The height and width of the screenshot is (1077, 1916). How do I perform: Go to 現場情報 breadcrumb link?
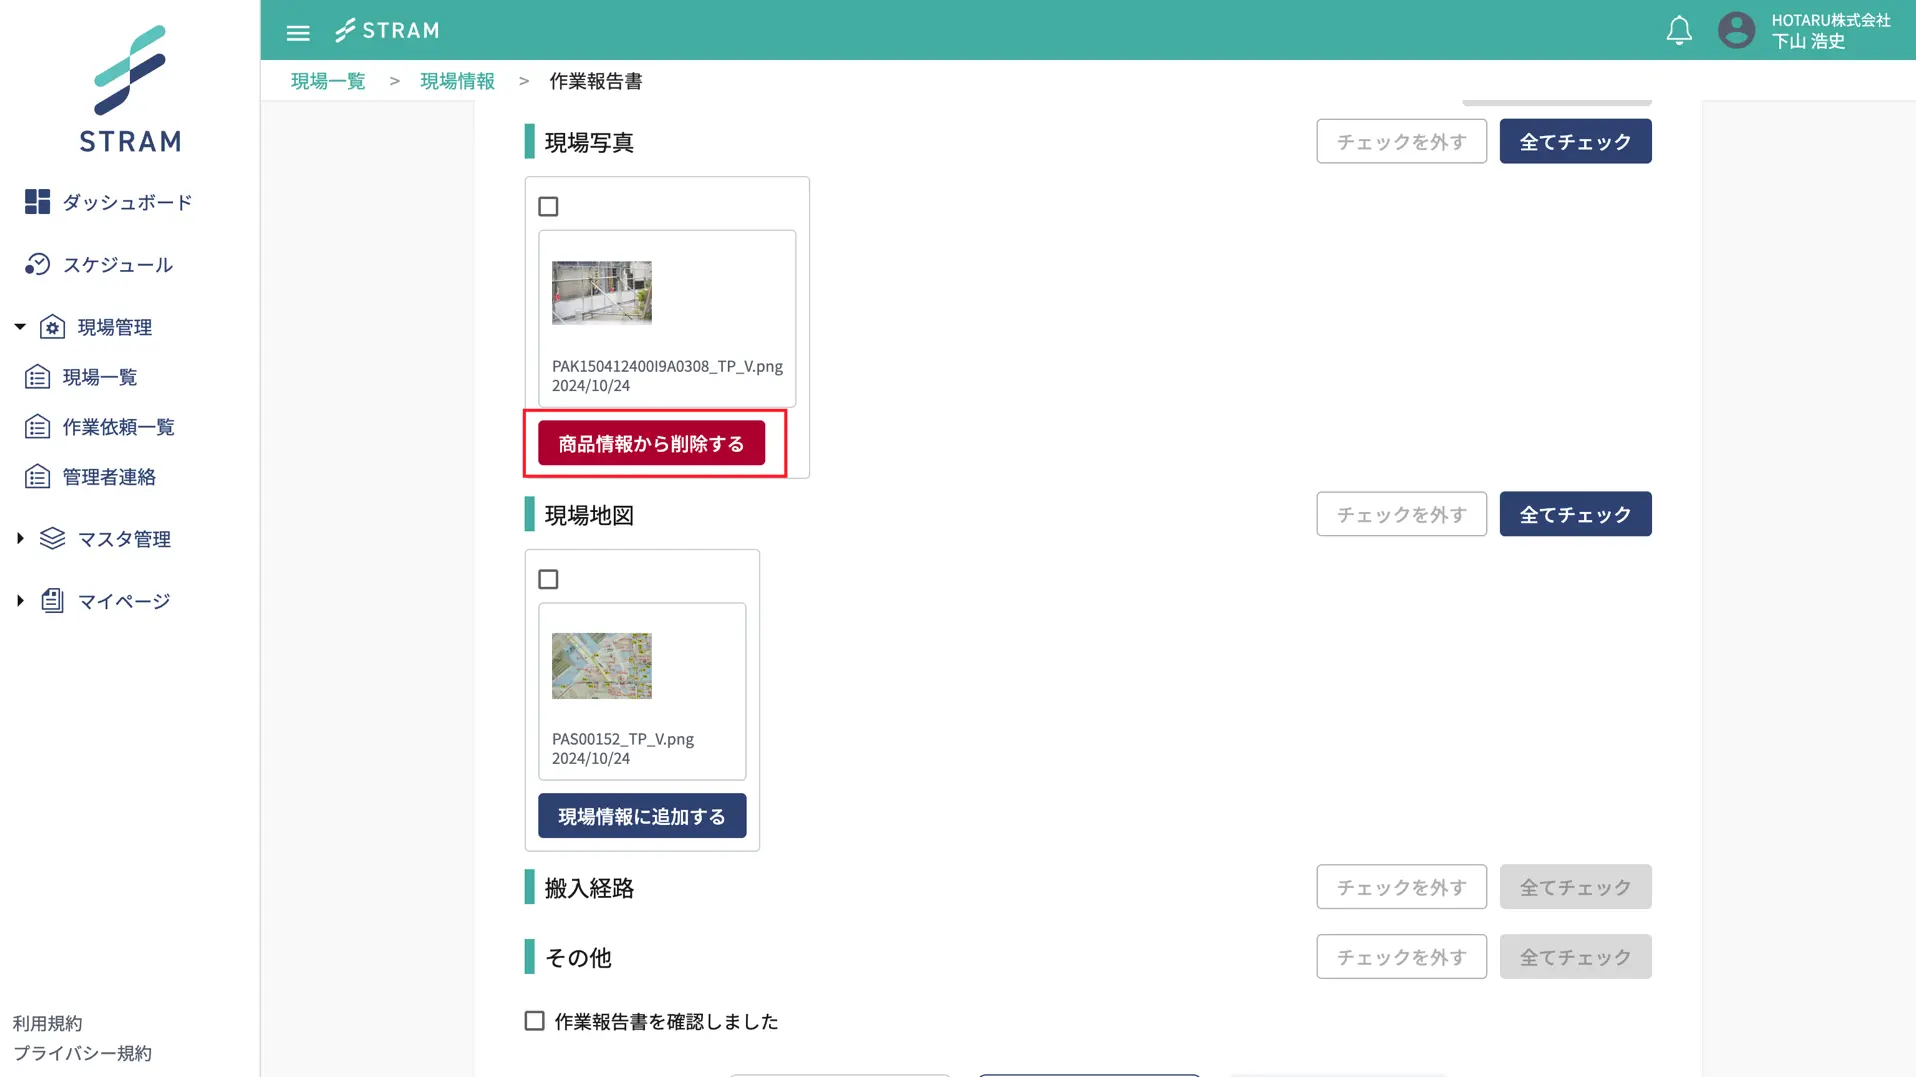click(x=457, y=81)
